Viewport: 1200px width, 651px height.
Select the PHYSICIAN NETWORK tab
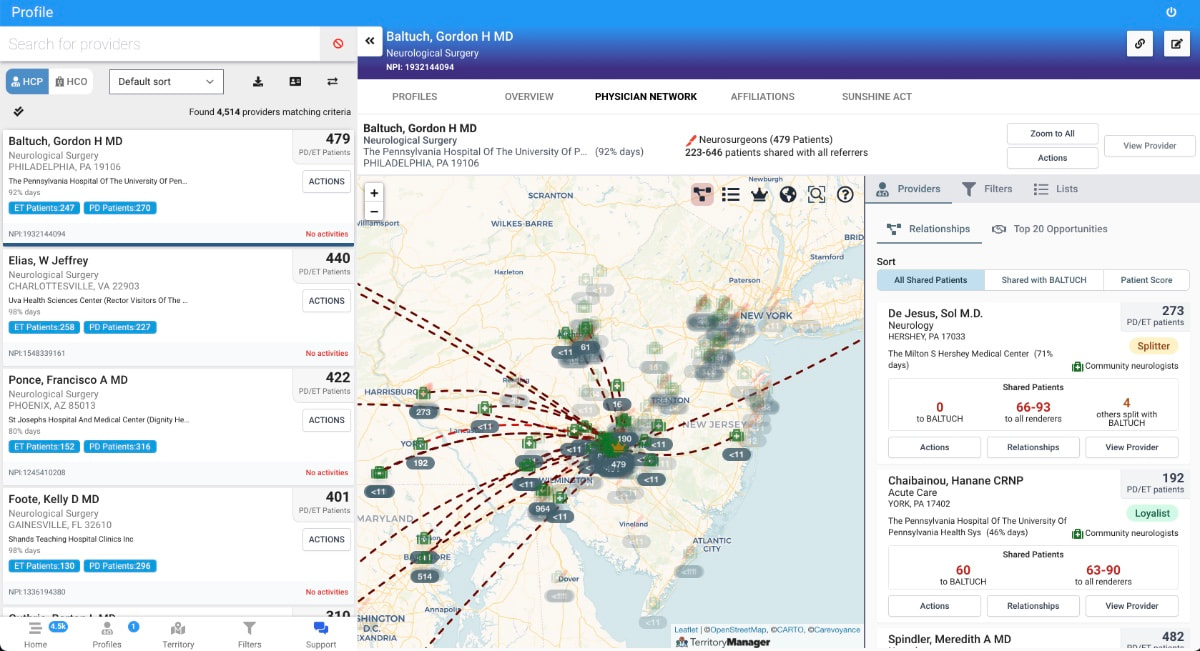tap(646, 97)
